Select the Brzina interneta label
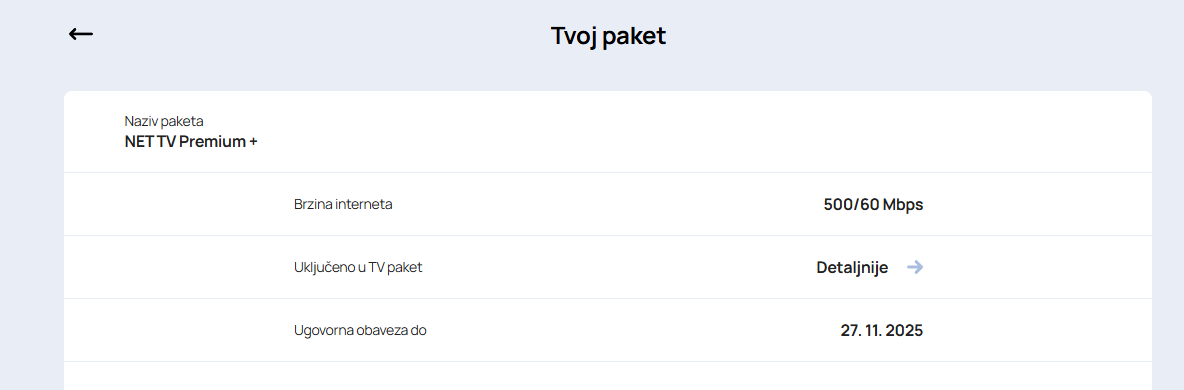 point(343,204)
